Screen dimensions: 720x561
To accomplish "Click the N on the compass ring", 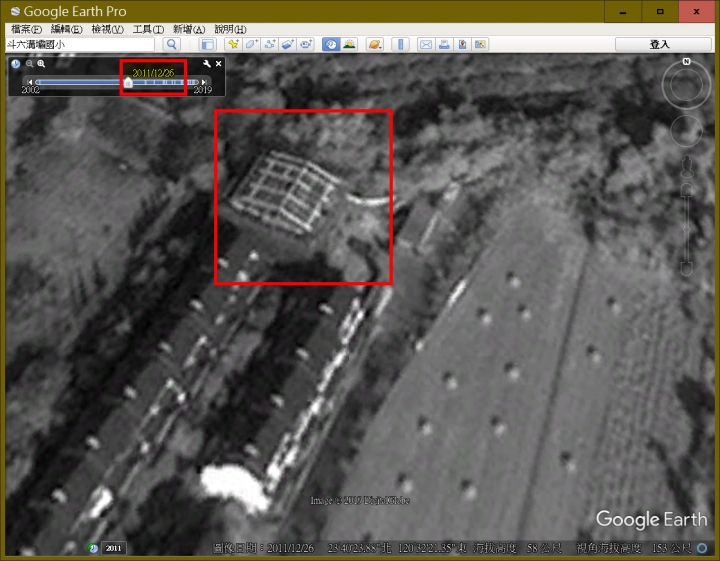I will click(686, 62).
